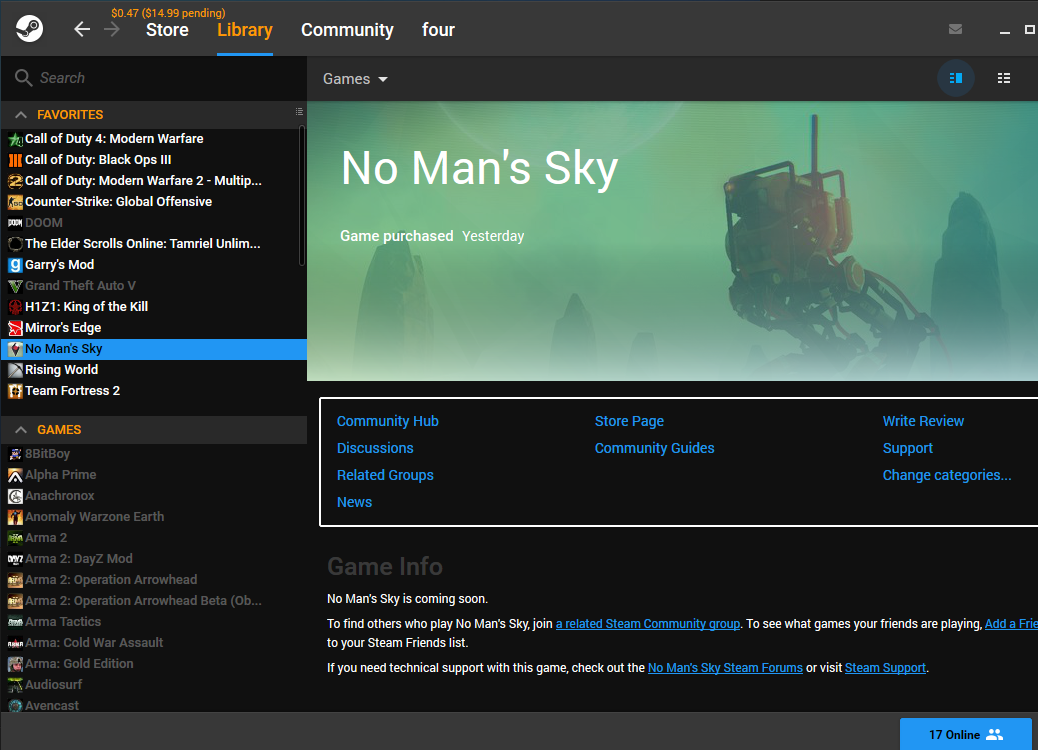Image resolution: width=1038 pixels, height=750 pixels.
Task: Go back with the left arrow
Action: [x=82, y=29]
